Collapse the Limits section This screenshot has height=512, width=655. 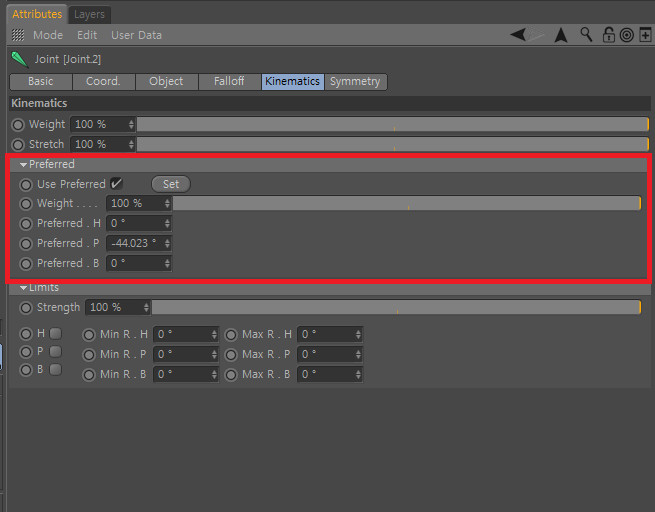(24, 288)
